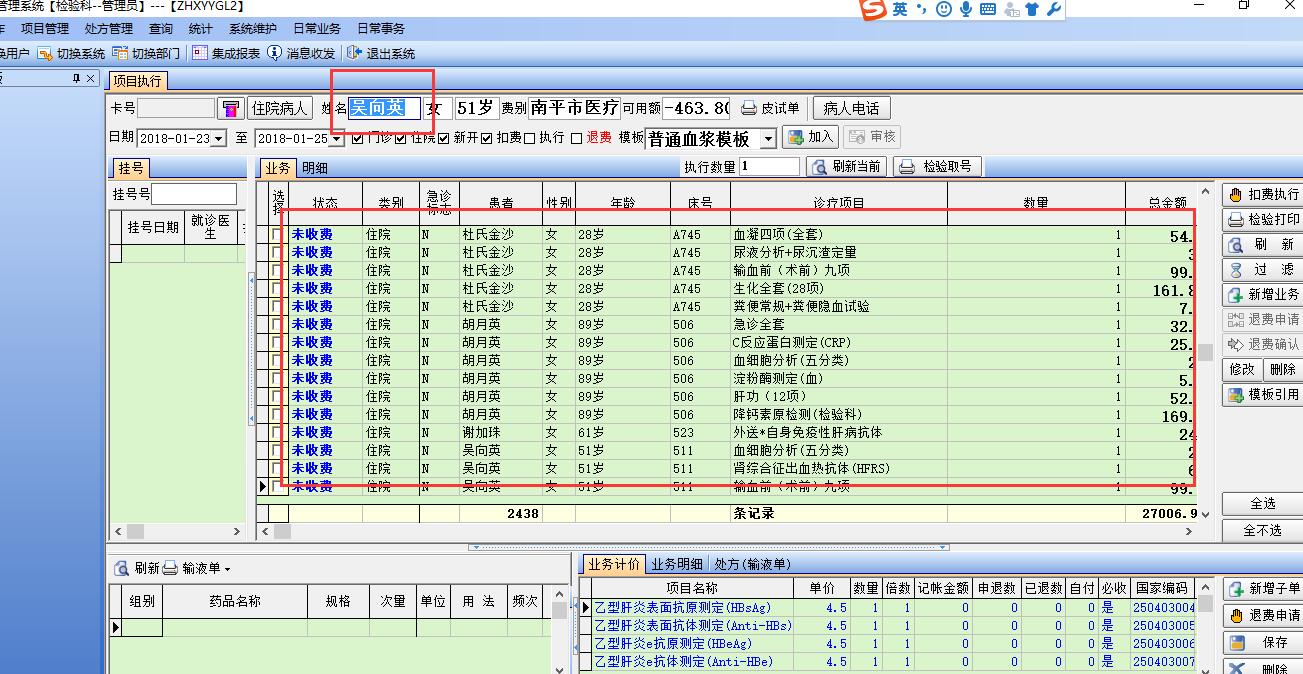
Task: Check the row for 急诊全套
Action: (x=276, y=325)
